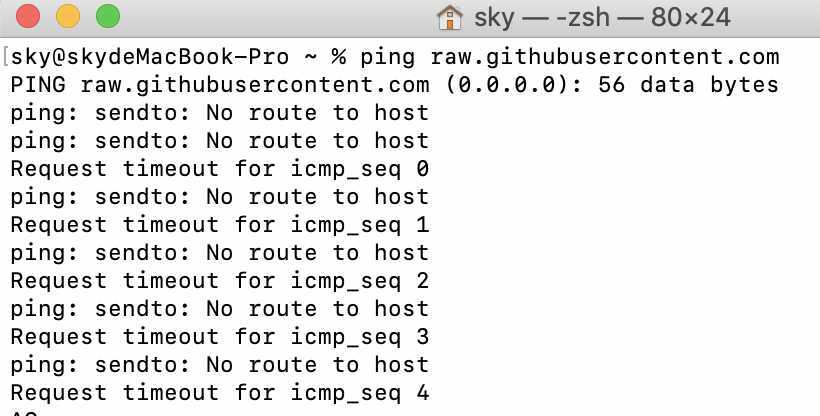Click the sendto error line above icmp_seq 4
This screenshot has width=820, height=416.
(219, 365)
